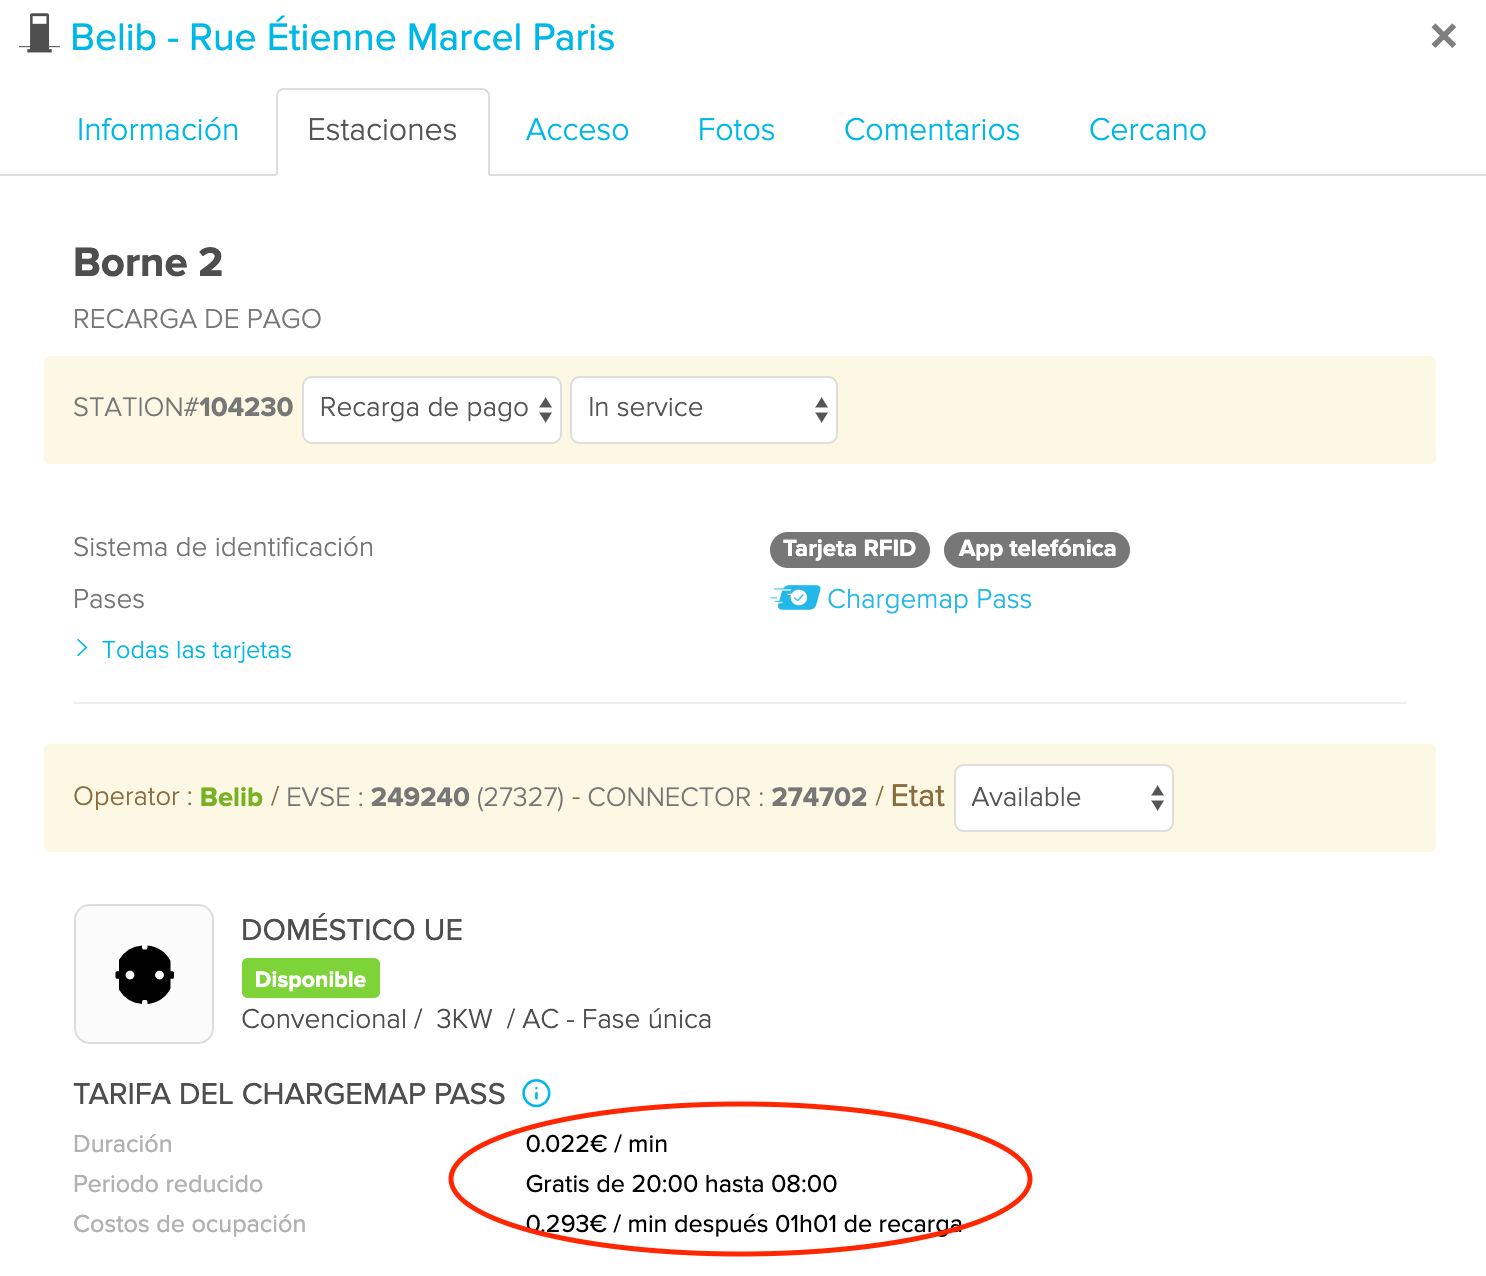This screenshot has width=1486, height=1276.
Task: Open the Recarga de pago dropdown
Action: (432, 409)
